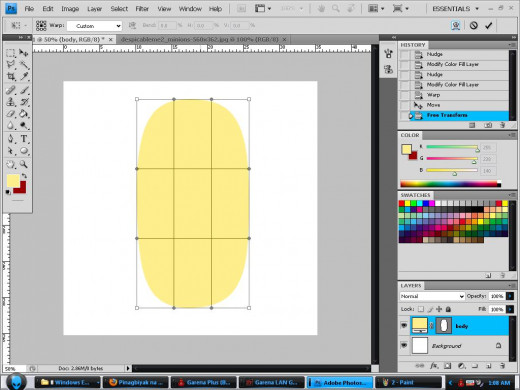The image size is (520, 390).
Task: Open status bar info arrow
Action: (x=128, y=368)
